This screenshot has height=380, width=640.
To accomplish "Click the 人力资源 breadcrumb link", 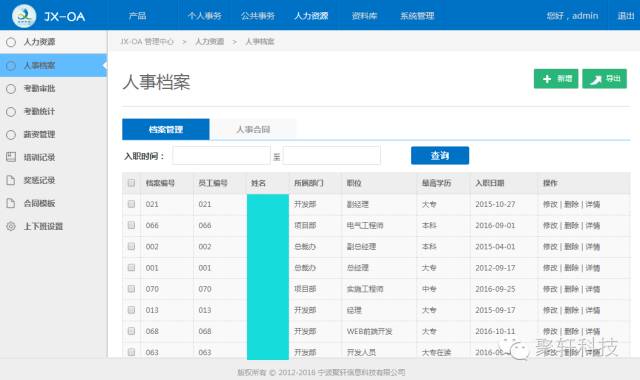I will point(209,42).
